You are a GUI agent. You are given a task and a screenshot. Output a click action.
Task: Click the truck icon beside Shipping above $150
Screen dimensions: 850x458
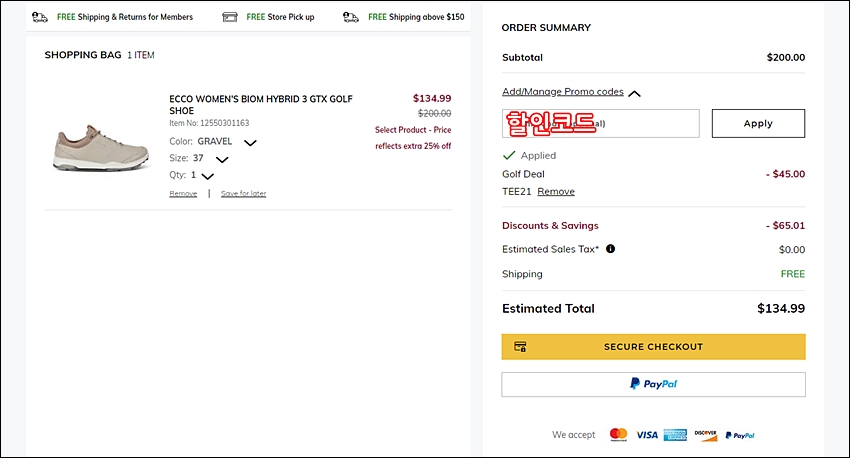click(x=351, y=17)
